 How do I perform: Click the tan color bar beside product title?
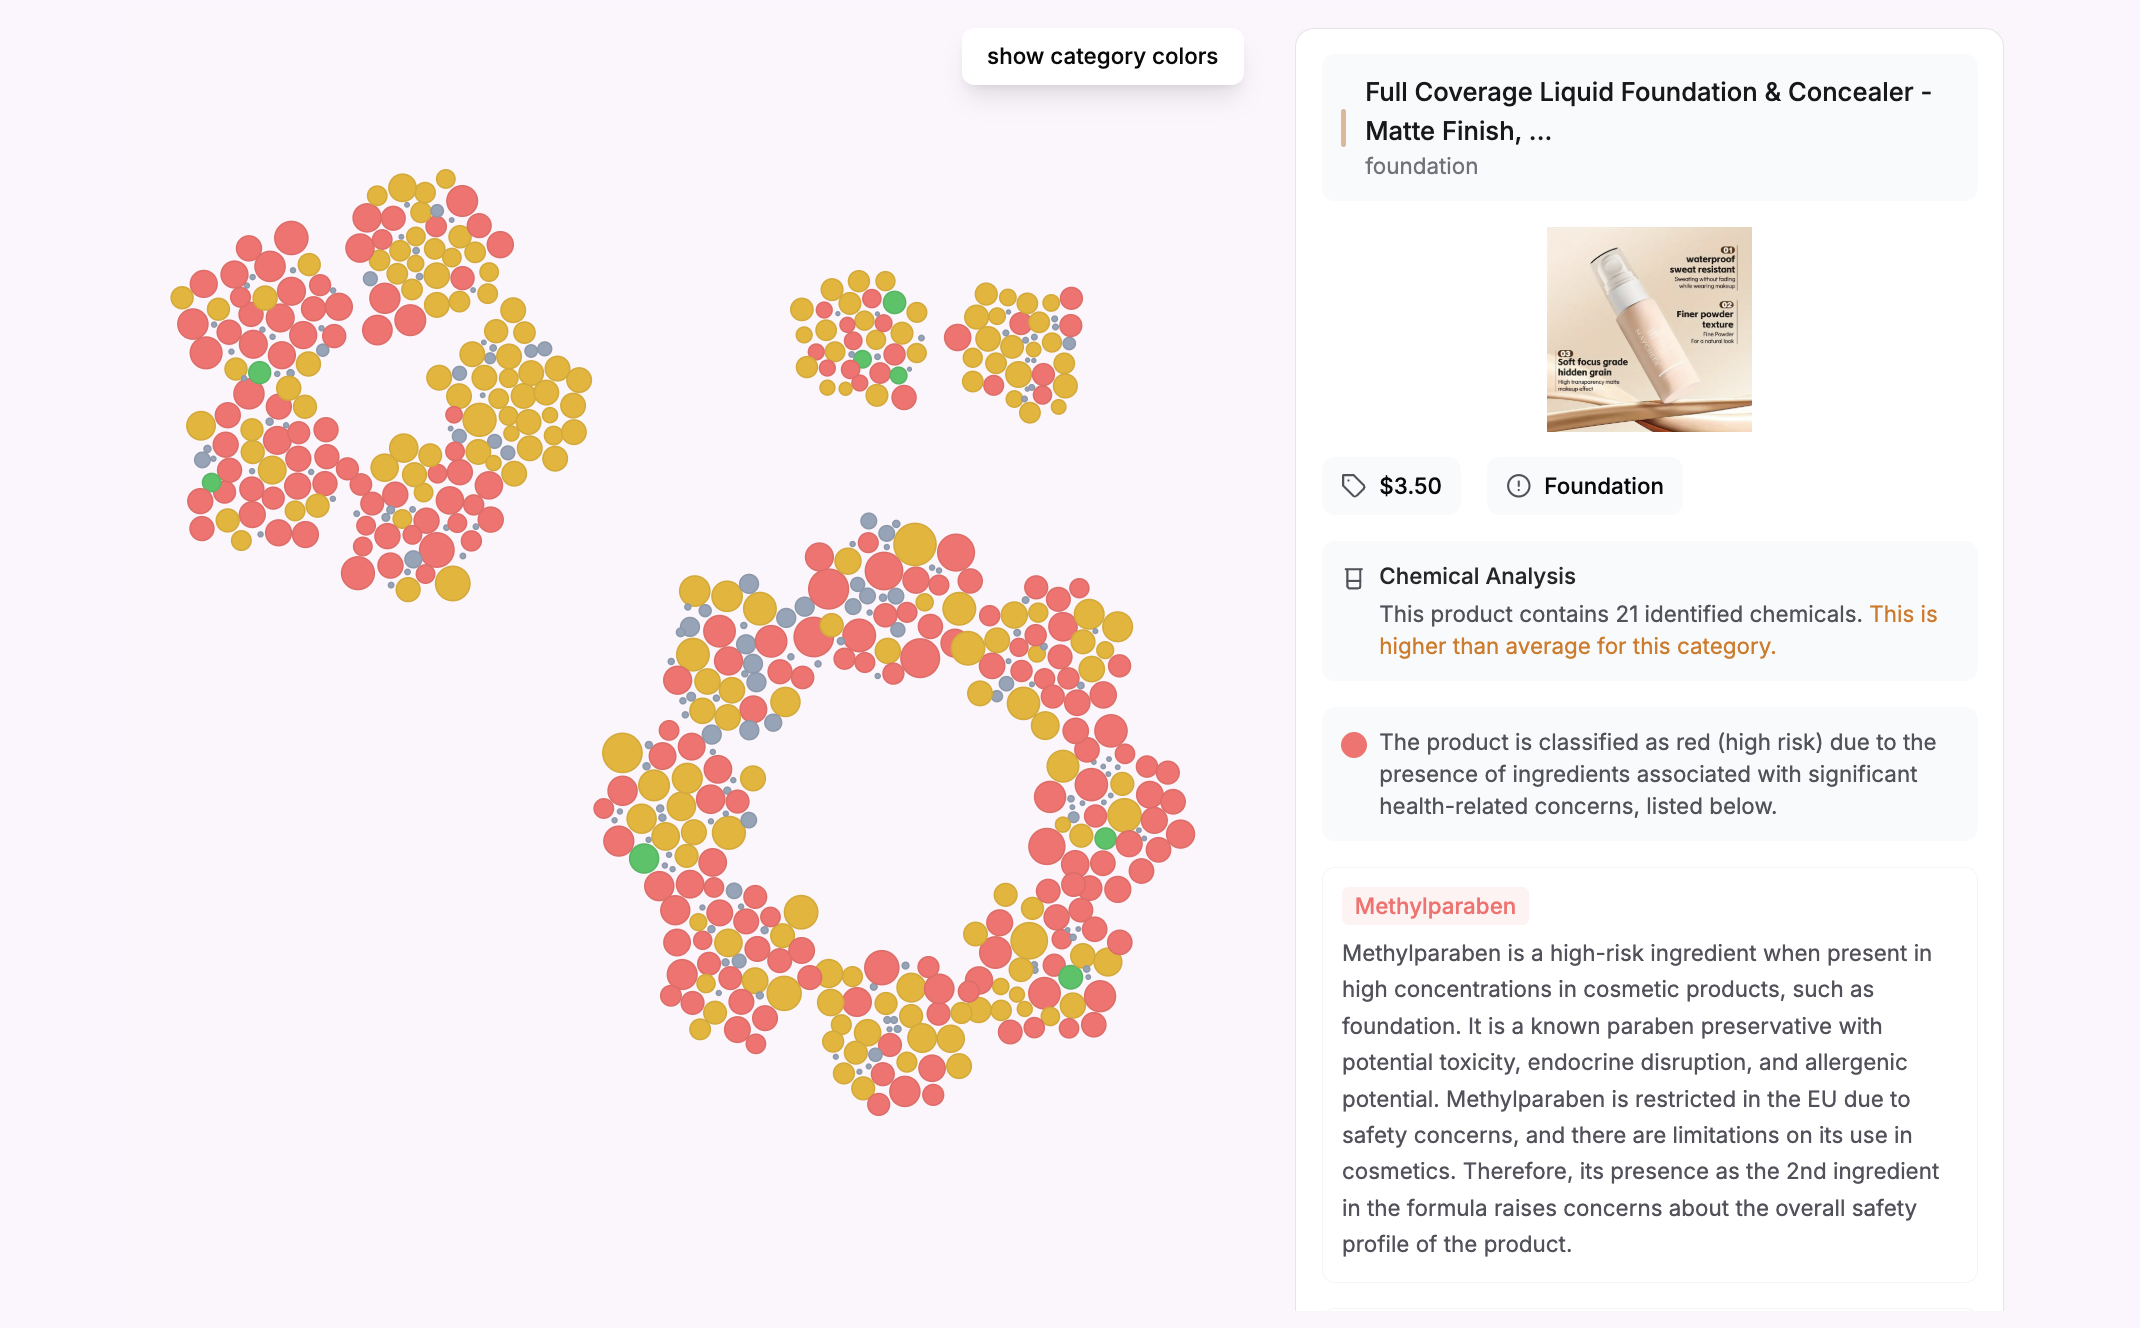pos(1343,128)
